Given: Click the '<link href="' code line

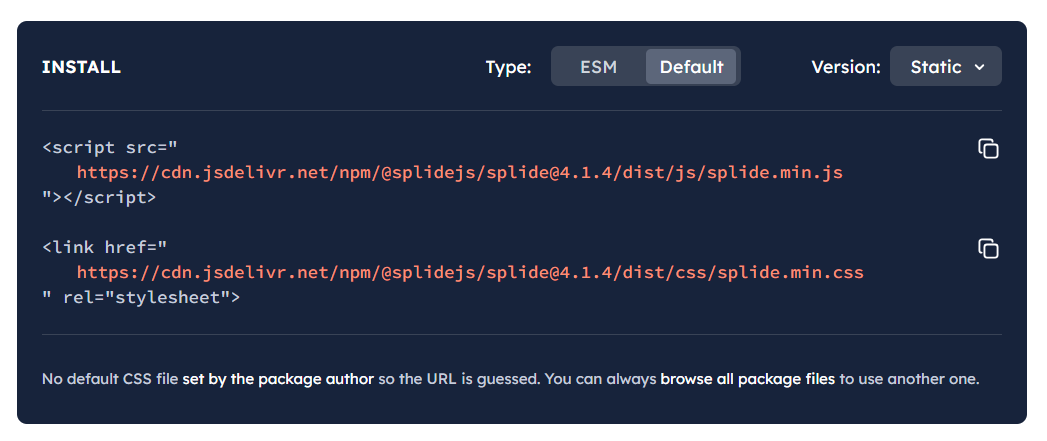Looking at the screenshot, I should (104, 248).
